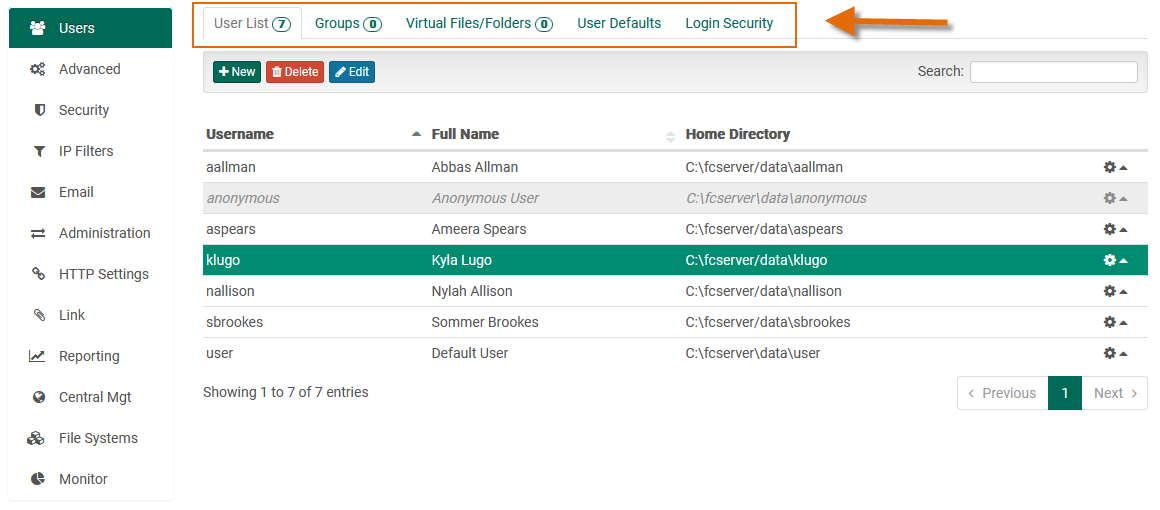Switch to the Groups tab

point(348,23)
